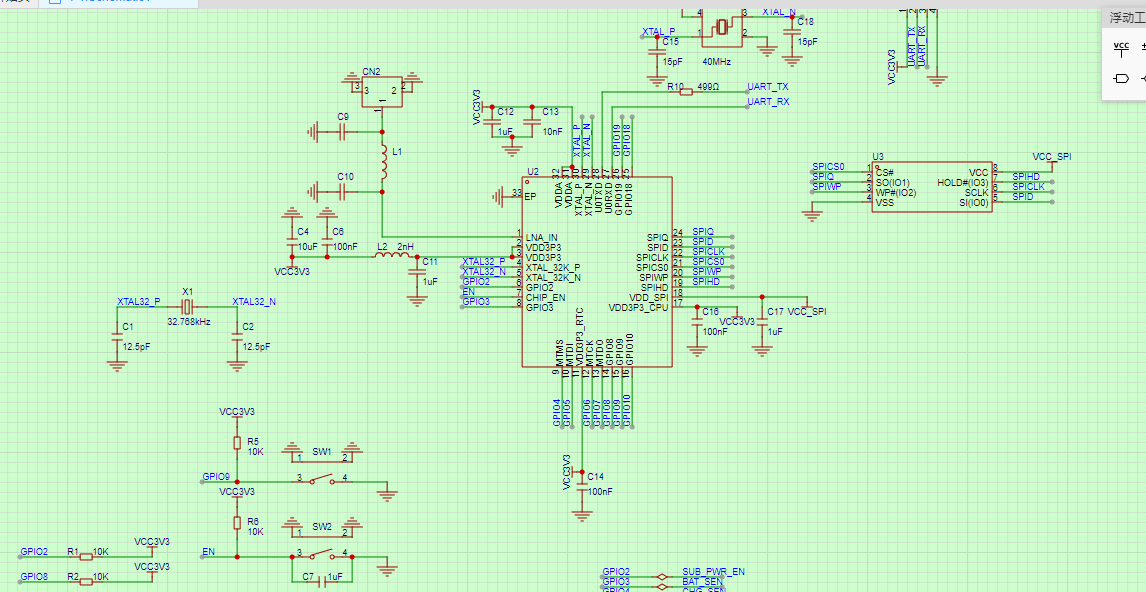Click the R2 resistor symbol
Viewport: 1146px width, 592px height.
pos(86,582)
